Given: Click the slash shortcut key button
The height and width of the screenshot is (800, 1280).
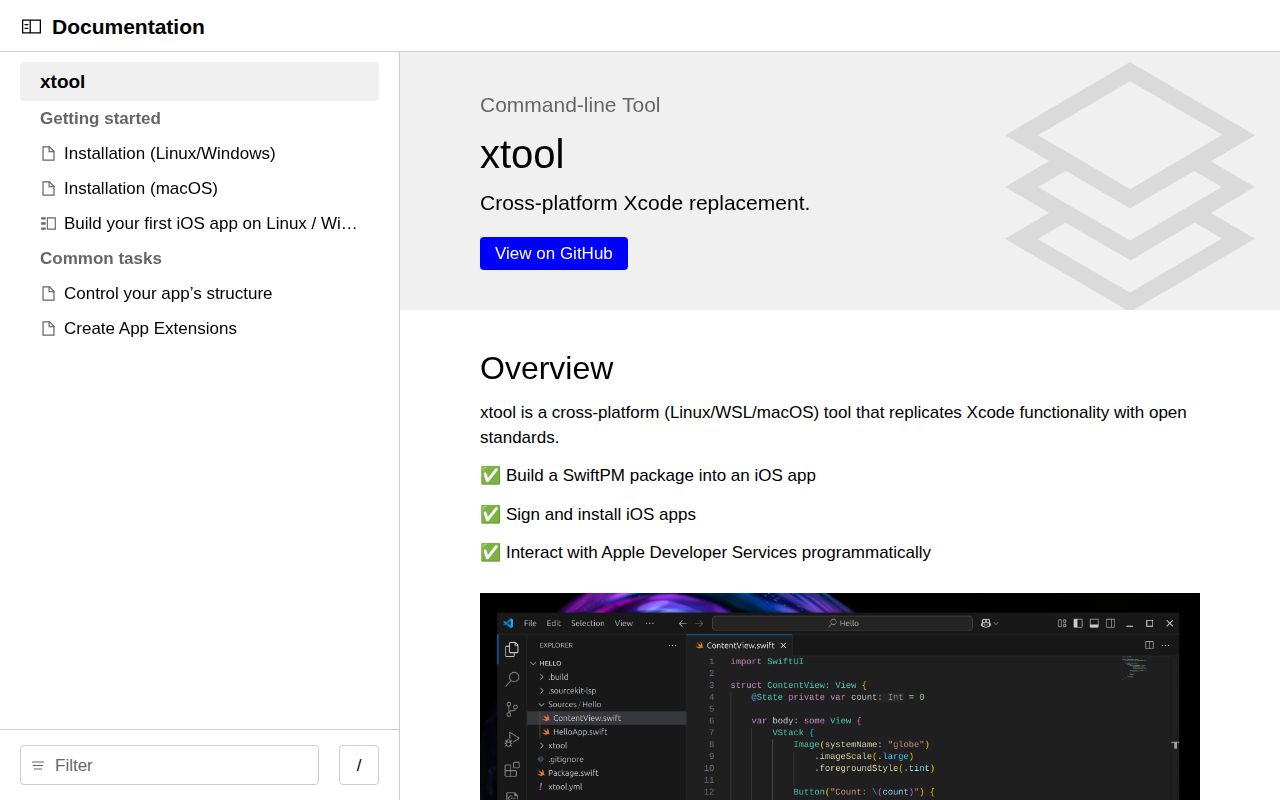Looking at the screenshot, I should pyautogui.click(x=359, y=765).
